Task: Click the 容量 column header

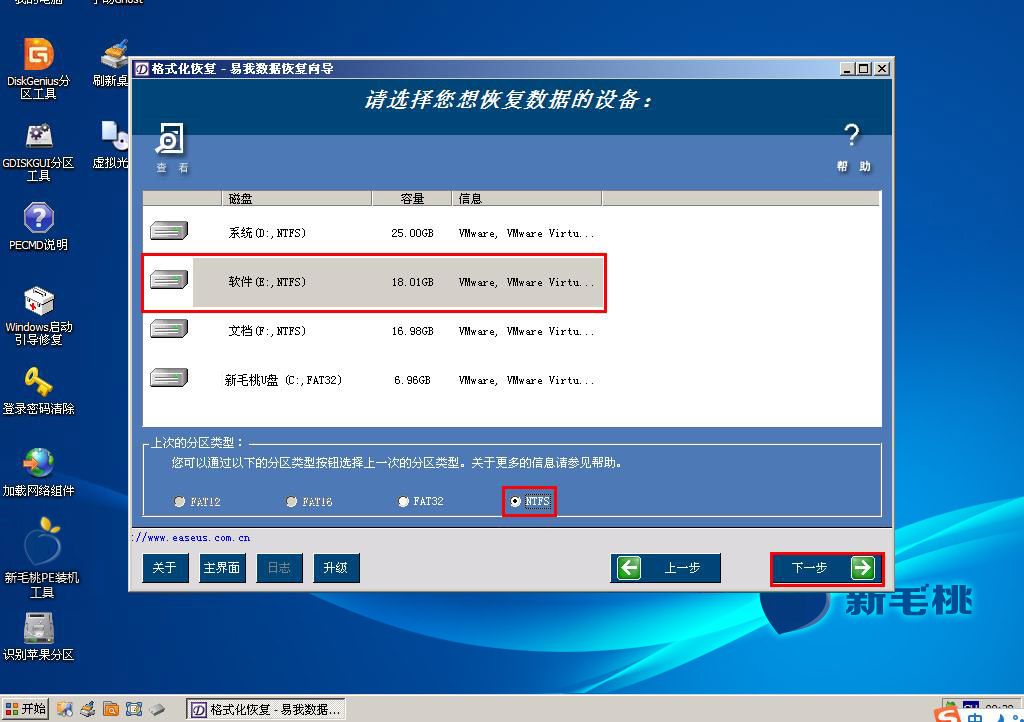Action: click(x=412, y=198)
